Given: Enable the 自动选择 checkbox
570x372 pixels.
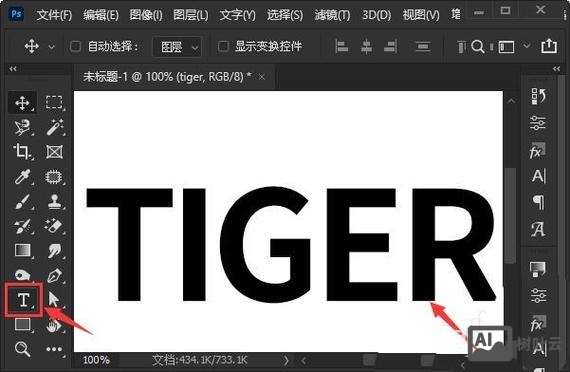Looking at the screenshot, I should coord(75,46).
